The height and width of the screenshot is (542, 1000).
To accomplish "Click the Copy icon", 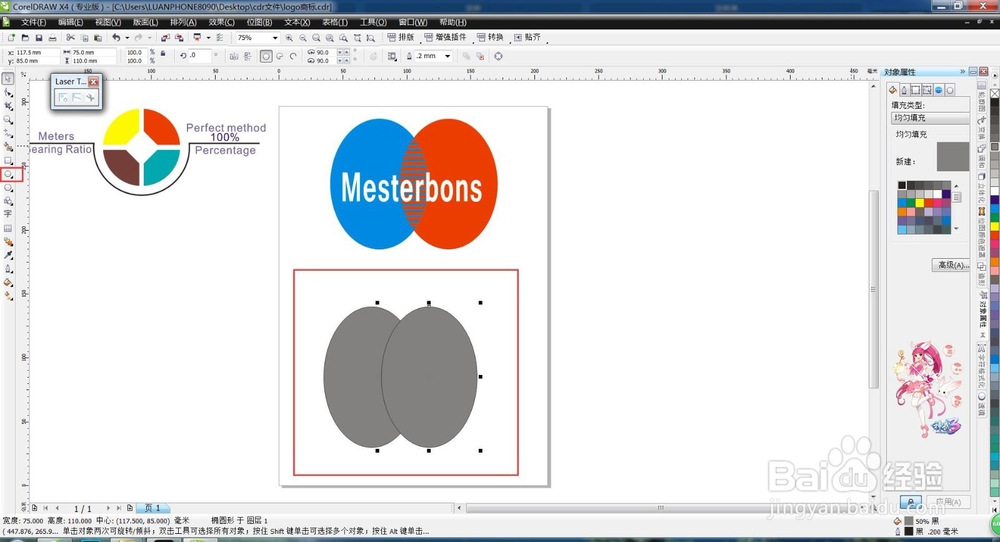I will click(x=84, y=38).
